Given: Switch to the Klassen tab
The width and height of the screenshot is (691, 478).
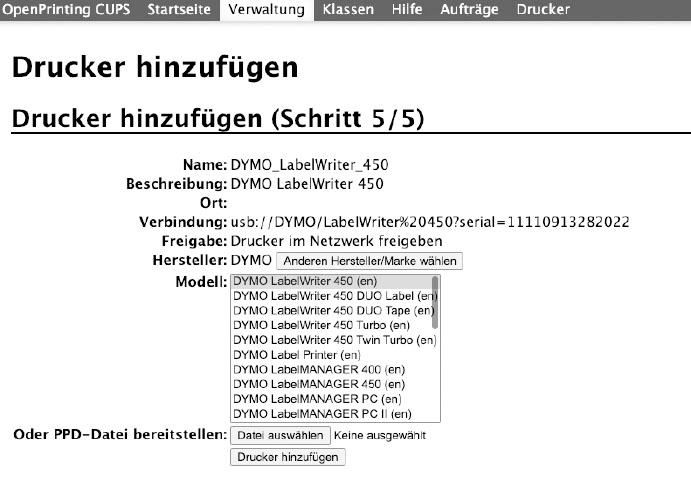Looking at the screenshot, I should pyautogui.click(x=348, y=10).
